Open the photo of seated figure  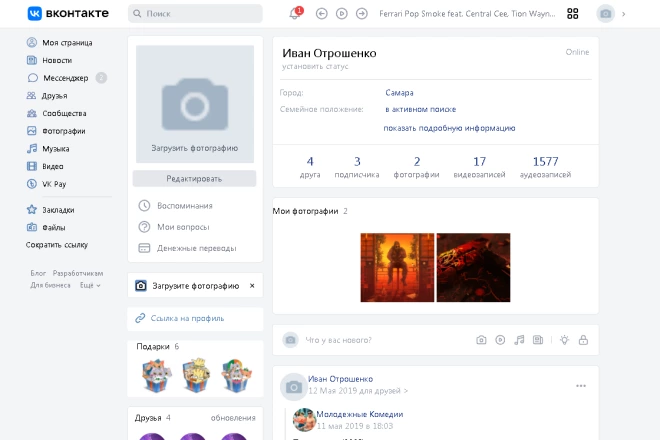click(397, 267)
